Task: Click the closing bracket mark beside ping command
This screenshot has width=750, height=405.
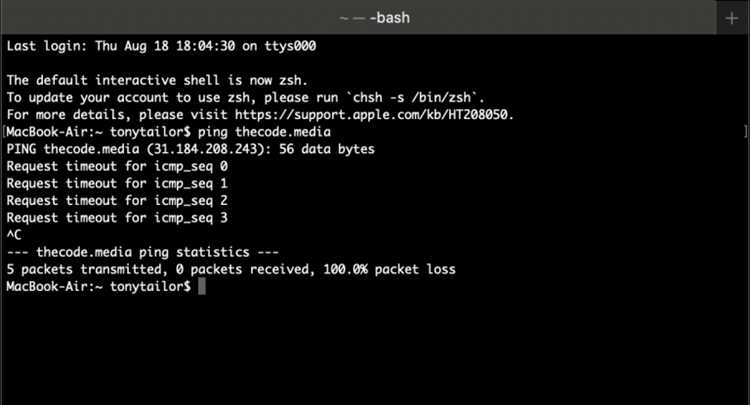Action: click(x=745, y=132)
